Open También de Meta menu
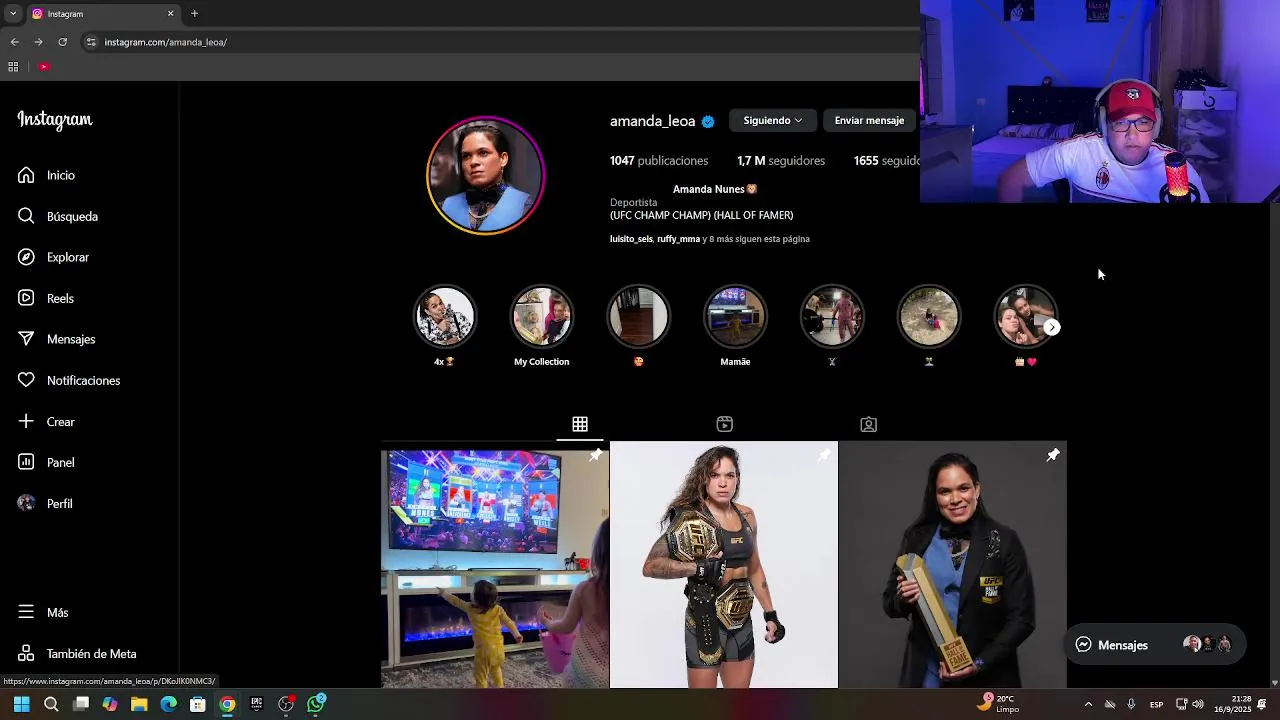 [x=77, y=653]
